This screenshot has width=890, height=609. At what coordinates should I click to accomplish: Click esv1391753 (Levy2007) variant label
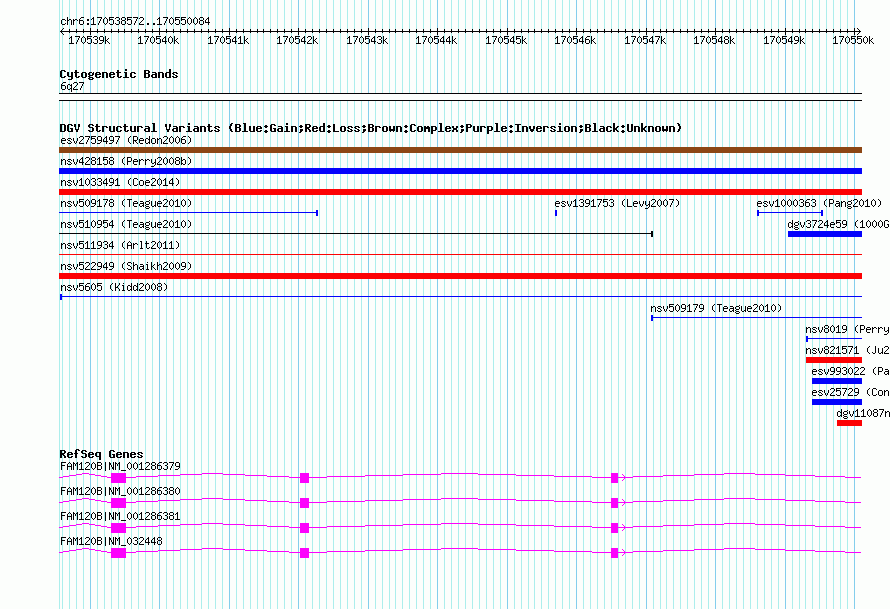pos(617,203)
